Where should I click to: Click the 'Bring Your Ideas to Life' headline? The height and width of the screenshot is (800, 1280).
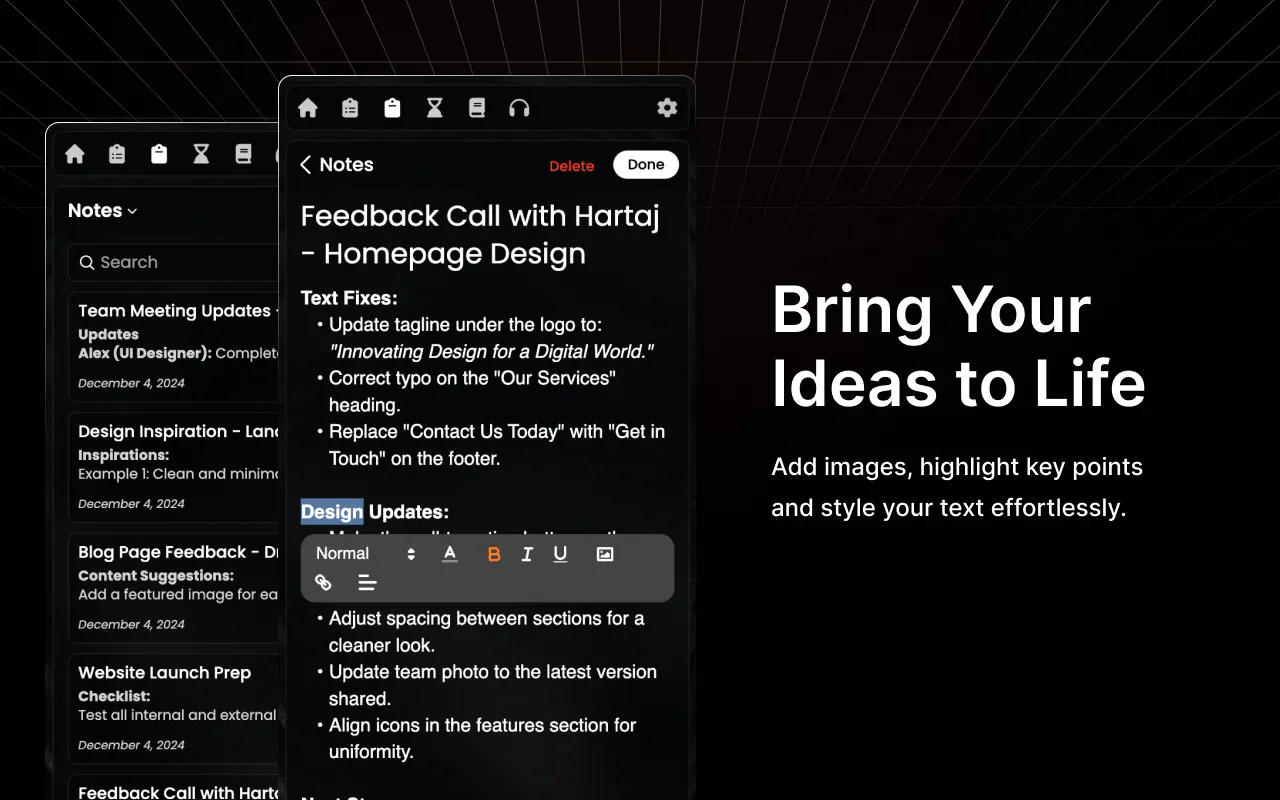(x=958, y=347)
